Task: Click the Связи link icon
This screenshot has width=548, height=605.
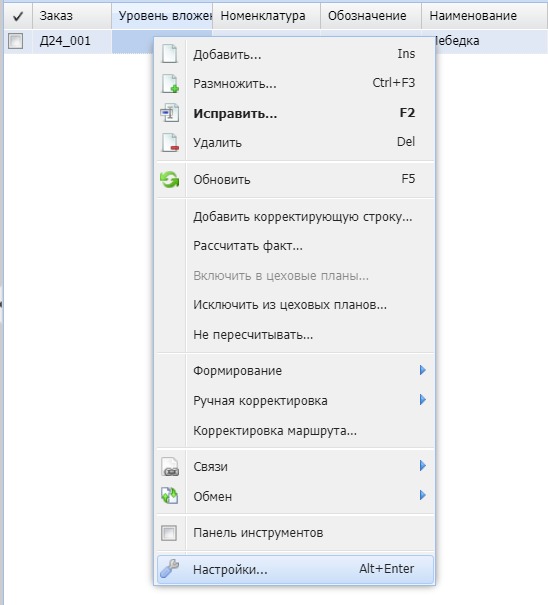Action: click(x=170, y=466)
